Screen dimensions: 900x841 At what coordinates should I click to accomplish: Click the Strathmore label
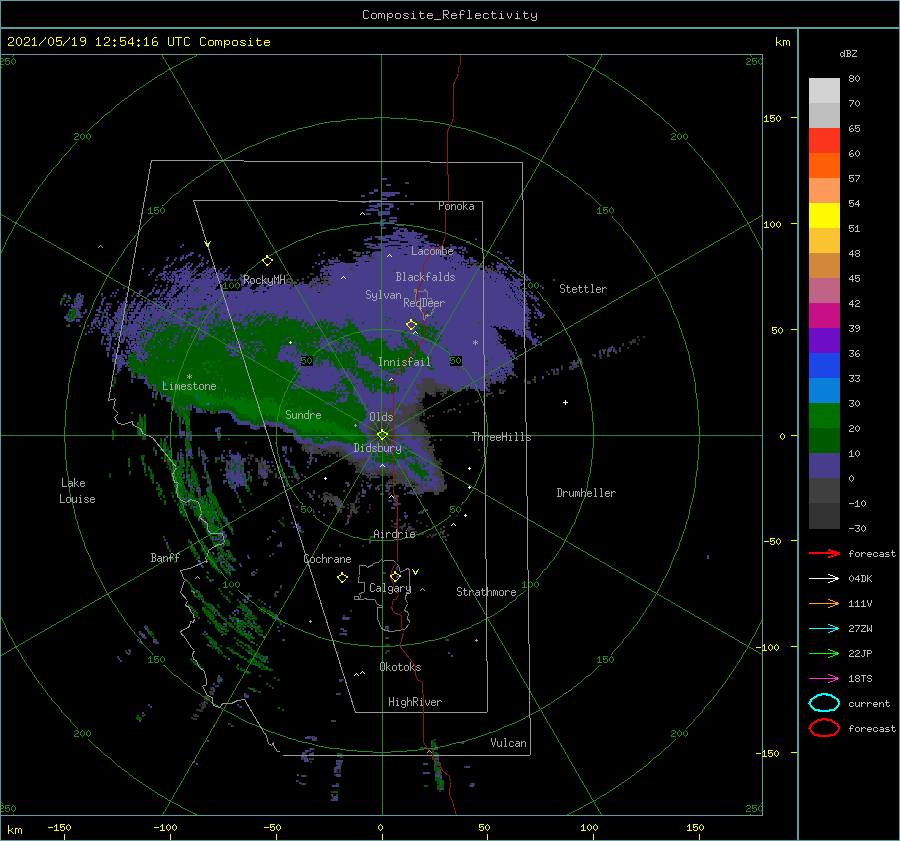[x=486, y=592]
